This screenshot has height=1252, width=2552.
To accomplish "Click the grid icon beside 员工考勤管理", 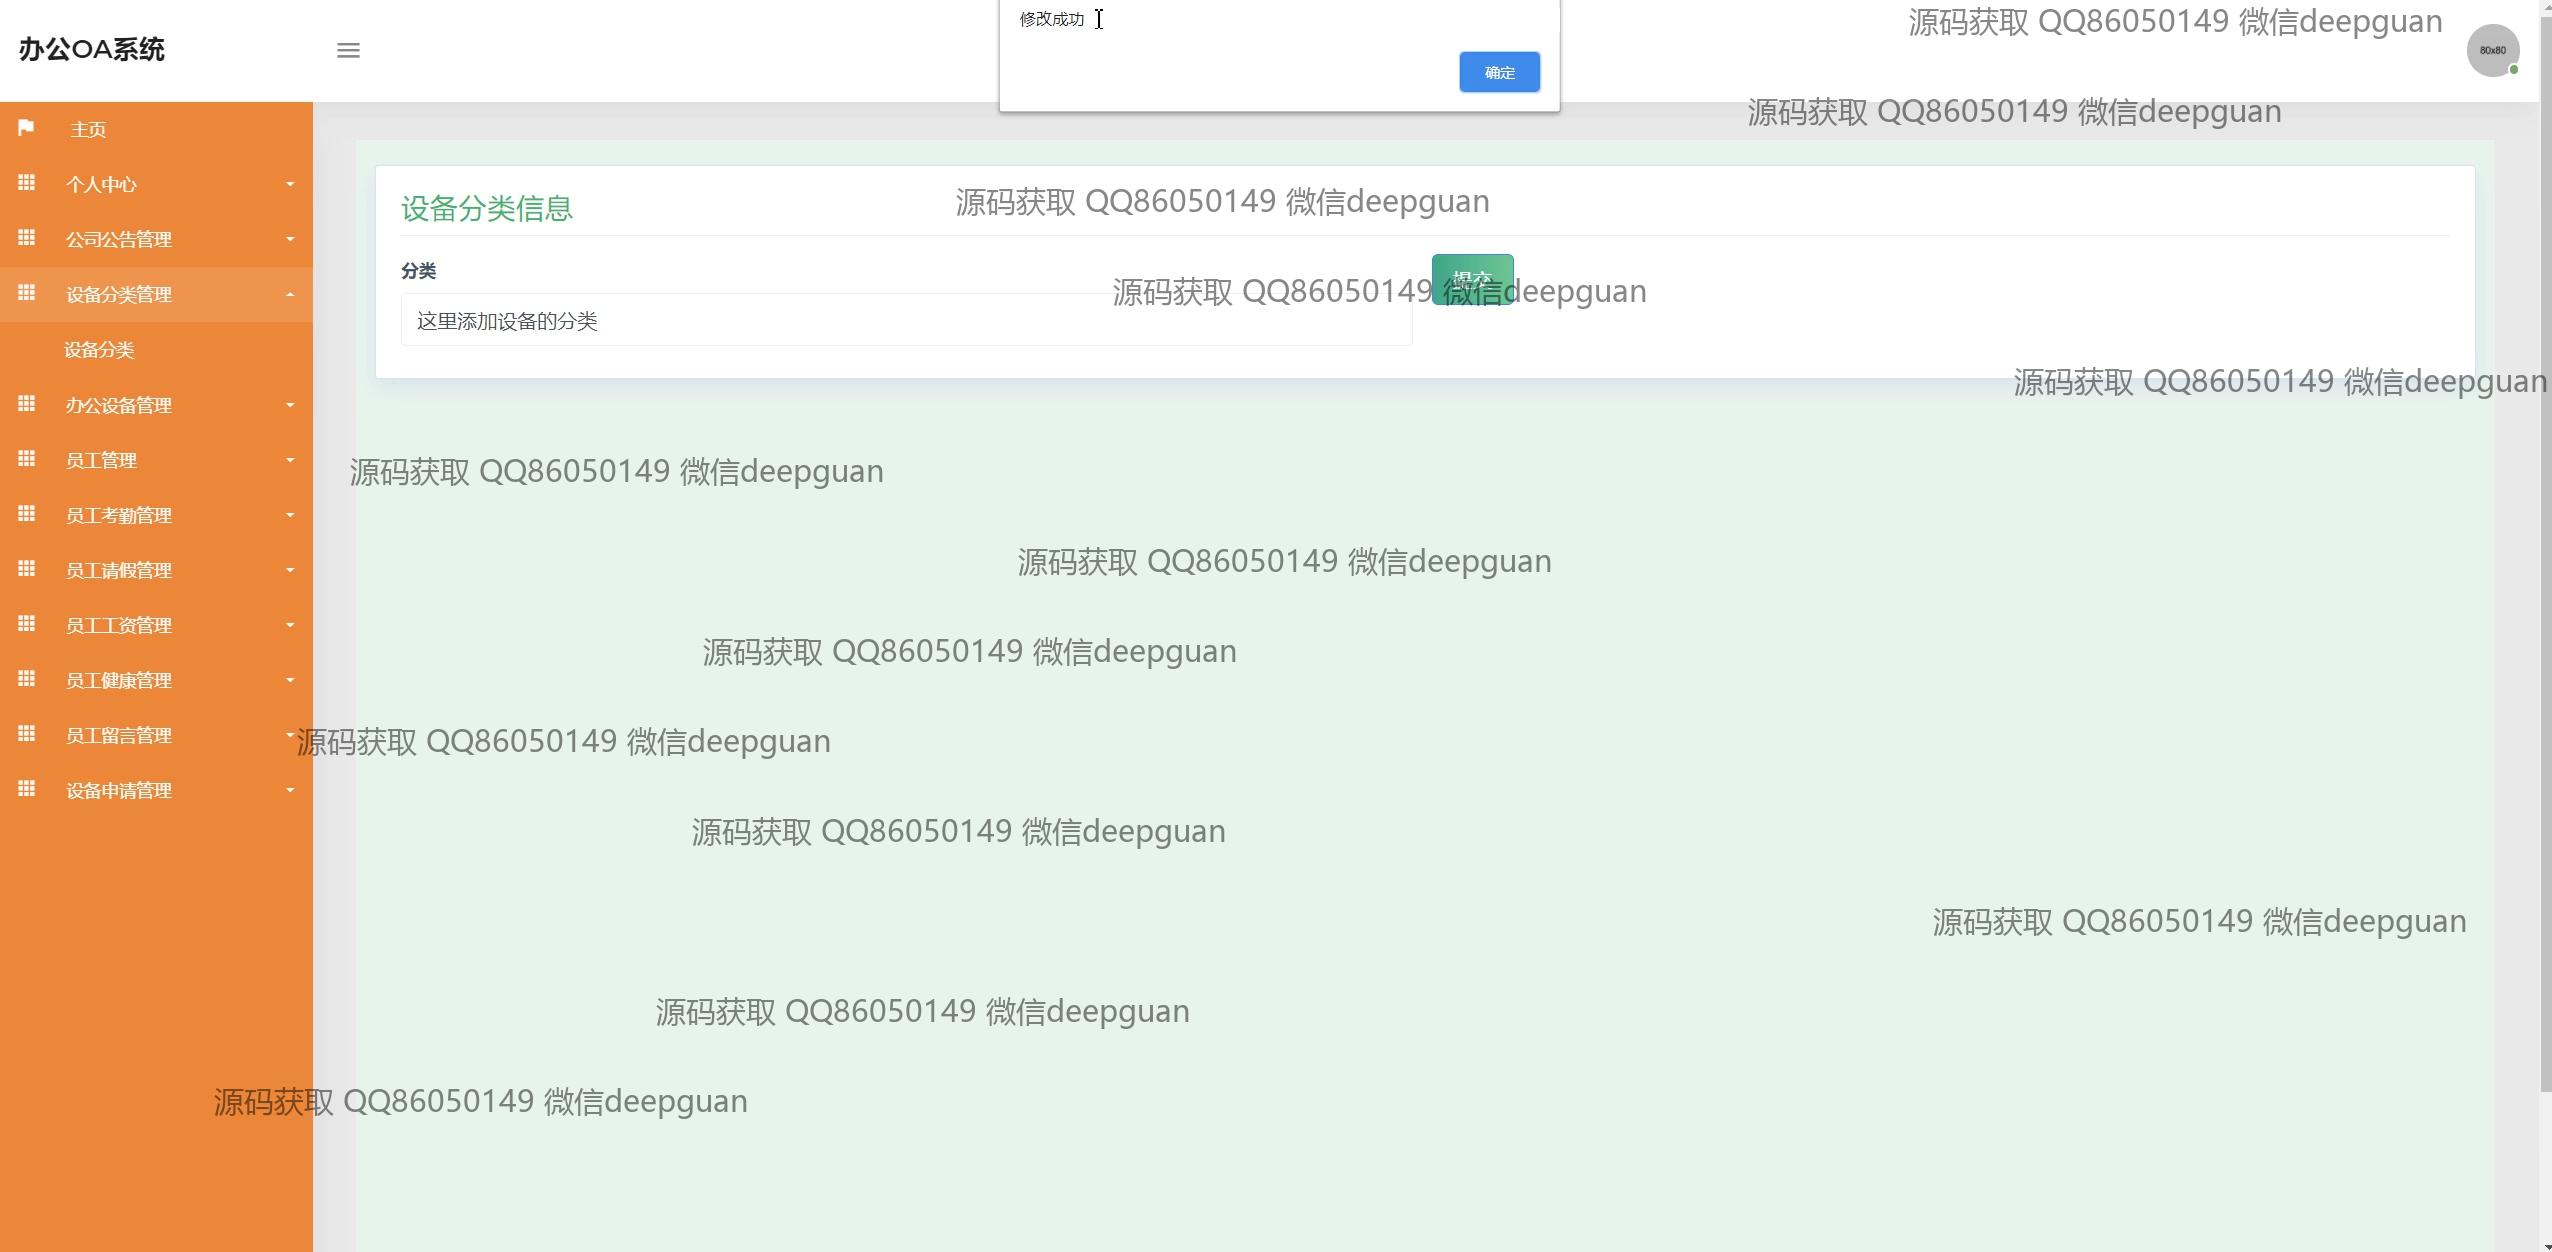I will pyautogui.click(x=27, y=514).
